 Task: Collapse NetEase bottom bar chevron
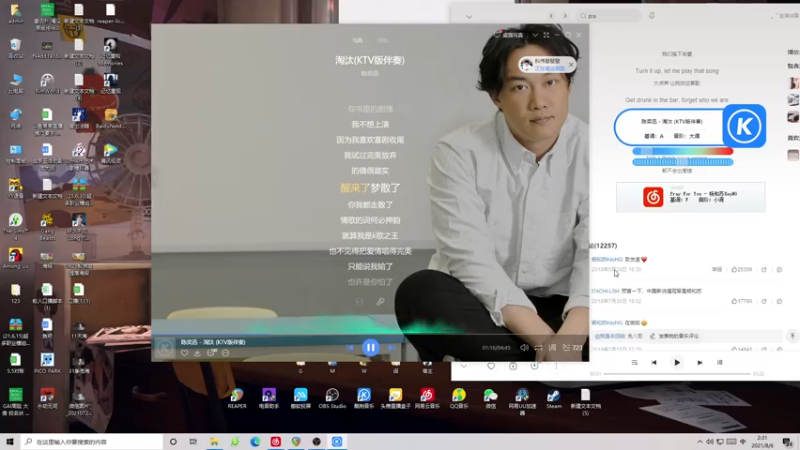click(463, 366)
